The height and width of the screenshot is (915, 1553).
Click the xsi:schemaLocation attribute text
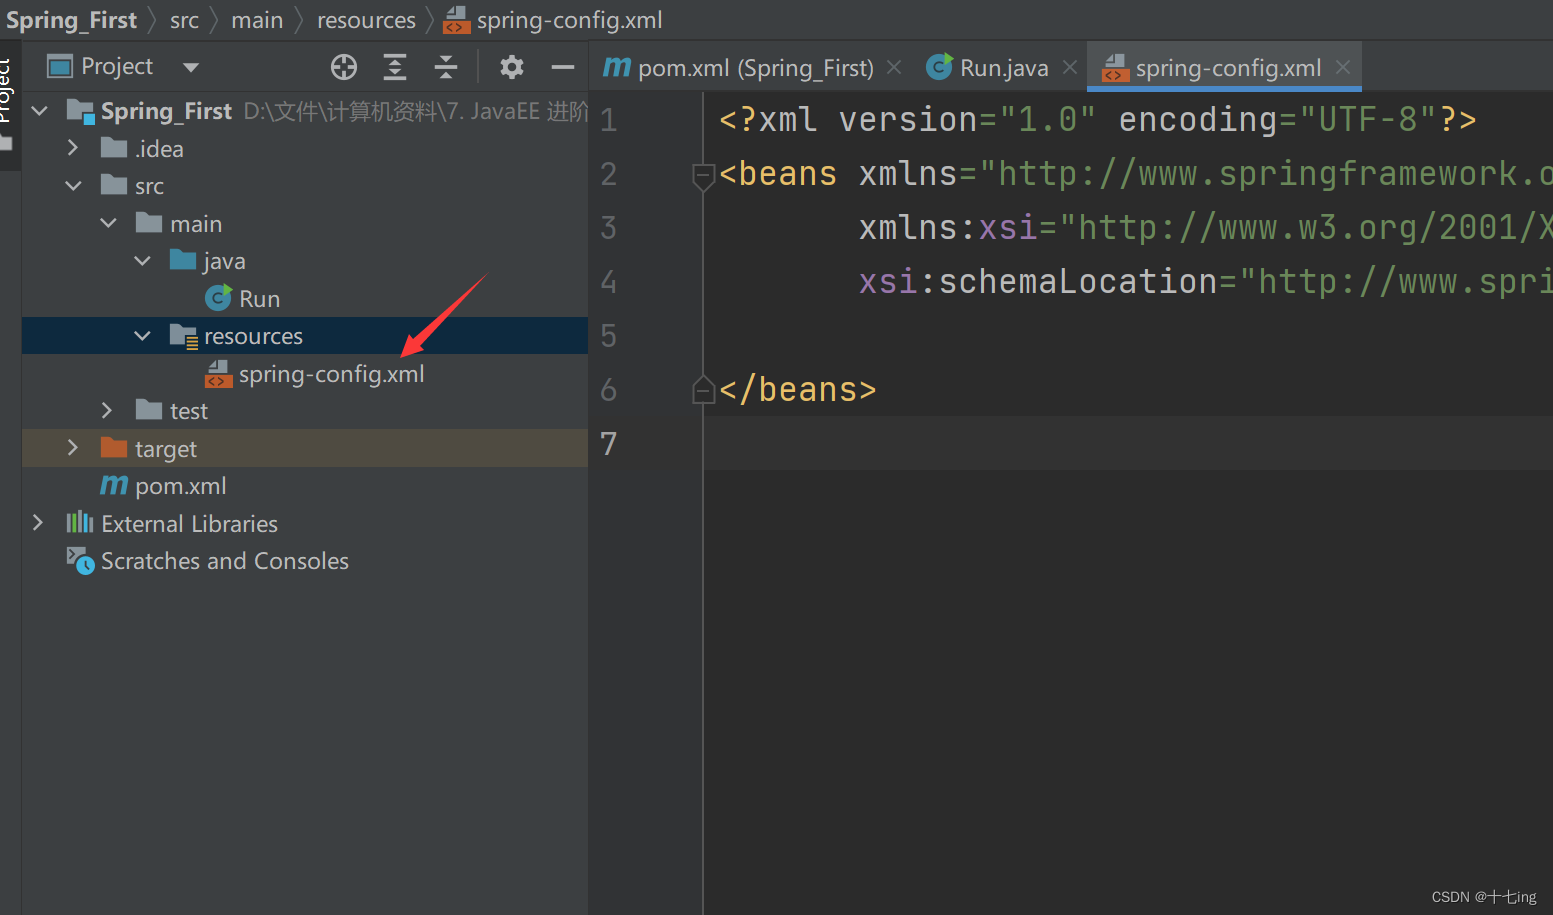pyautogui.click(x=1038, y=282)
